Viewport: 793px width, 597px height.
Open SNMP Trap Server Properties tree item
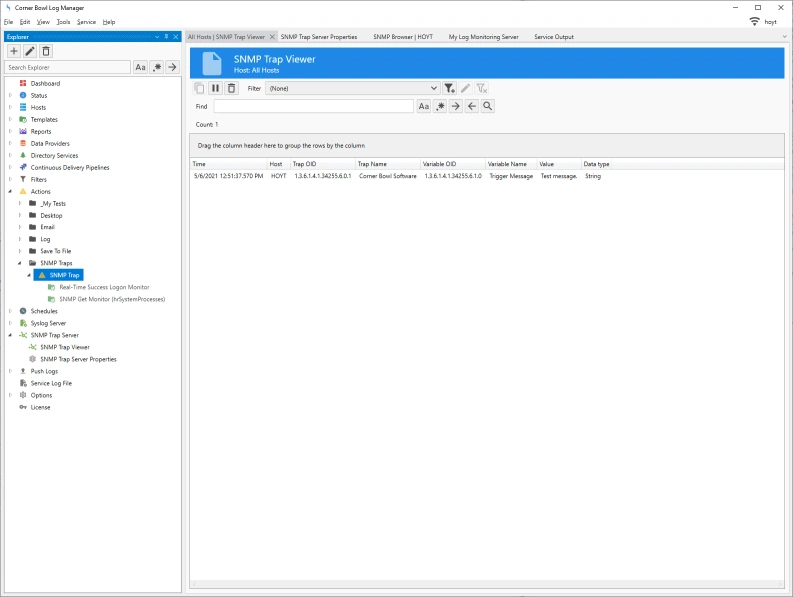point(78,359)
